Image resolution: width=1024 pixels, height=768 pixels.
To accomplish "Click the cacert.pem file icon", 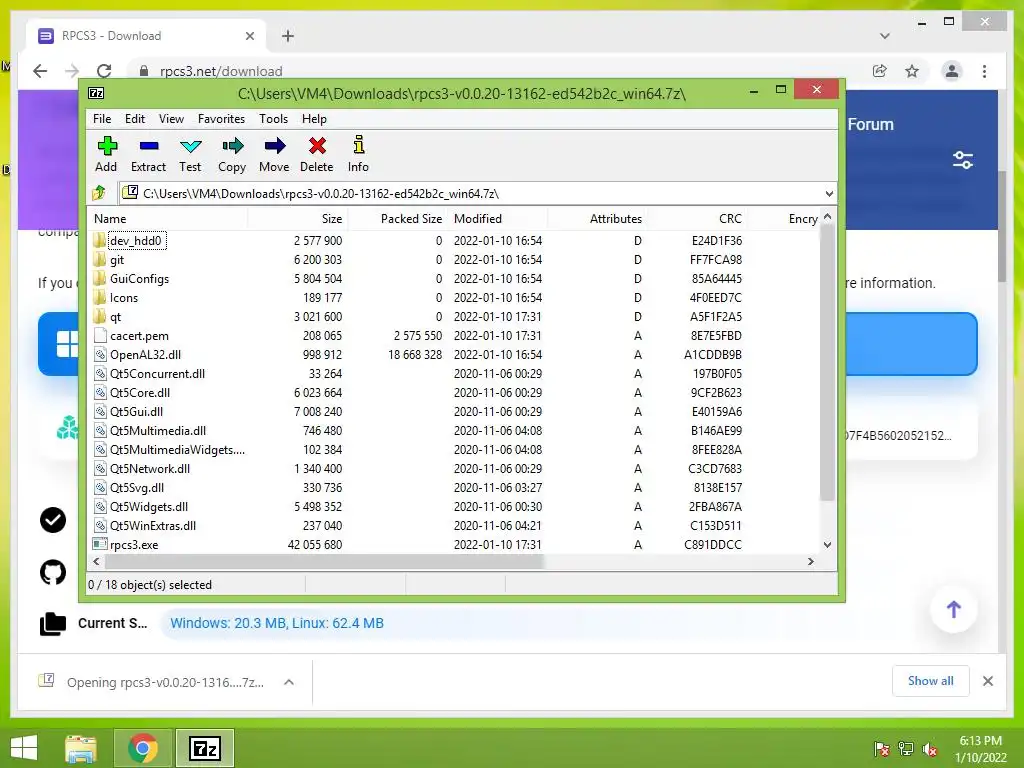I will (x=100, y=335).
